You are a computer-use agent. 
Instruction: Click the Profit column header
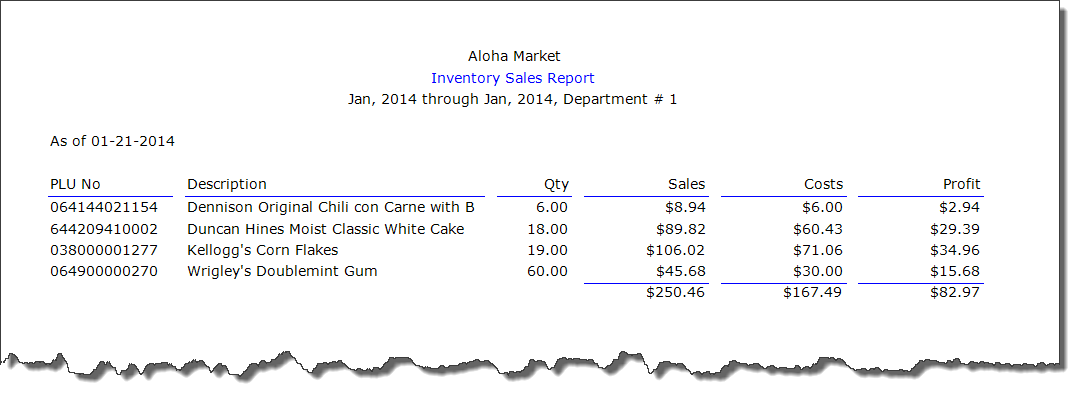[x=961, y=184]
